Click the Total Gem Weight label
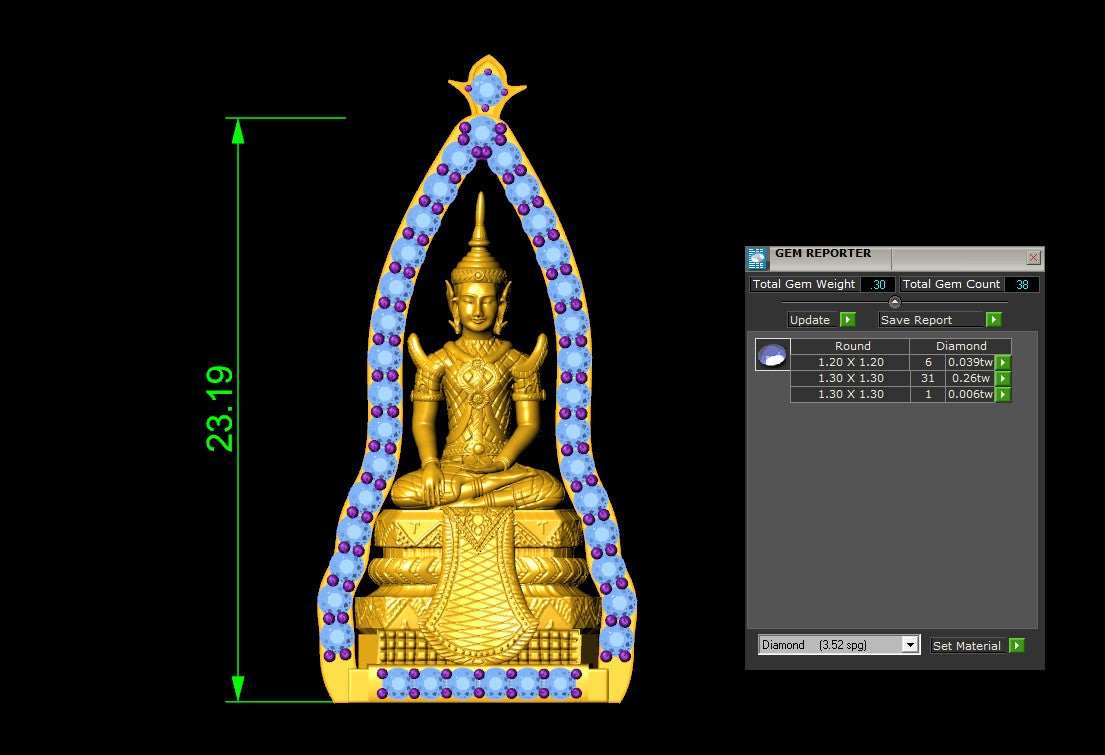The width and height of the screenshot is (1105, 755). 804,284
